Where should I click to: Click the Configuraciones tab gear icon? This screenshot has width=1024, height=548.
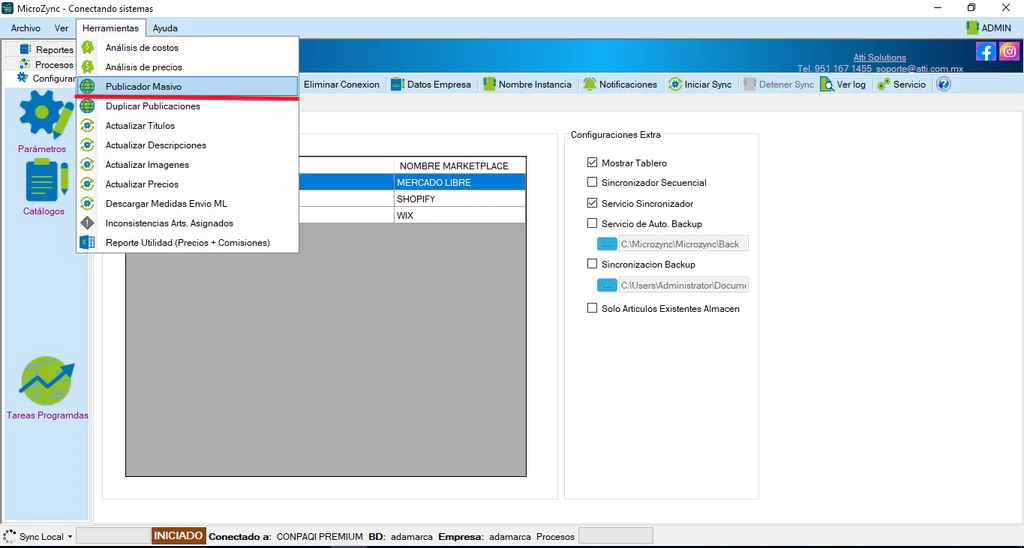tap(23, 78)
